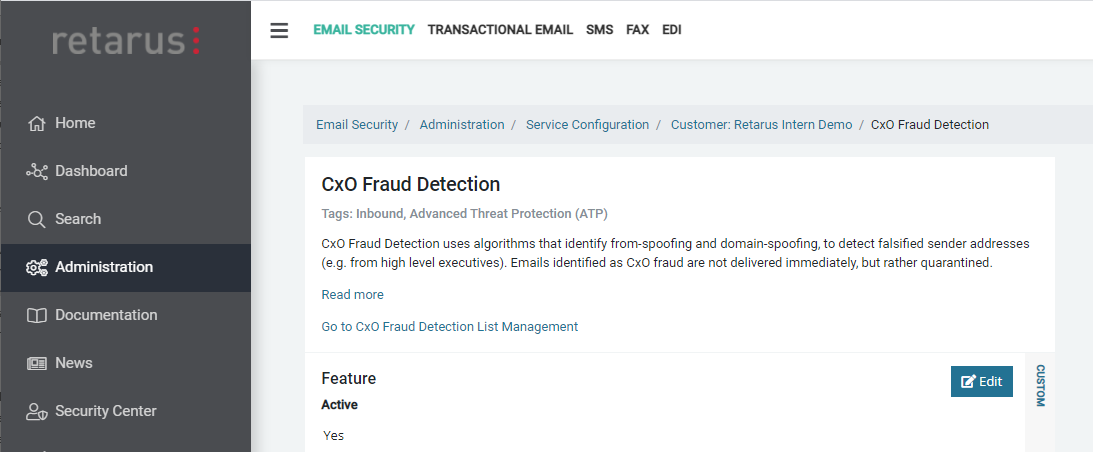Open the EDI tab

[672, 30]
